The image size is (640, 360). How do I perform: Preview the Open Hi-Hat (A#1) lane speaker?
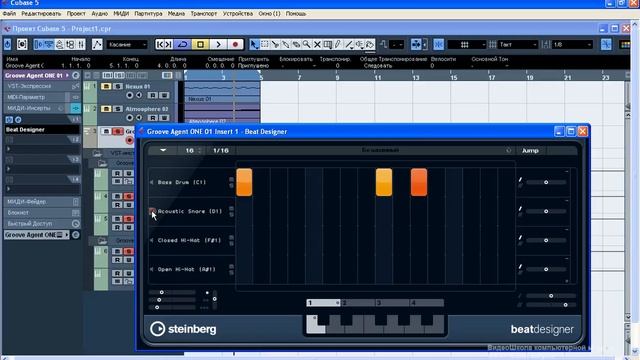coord(152,269)
